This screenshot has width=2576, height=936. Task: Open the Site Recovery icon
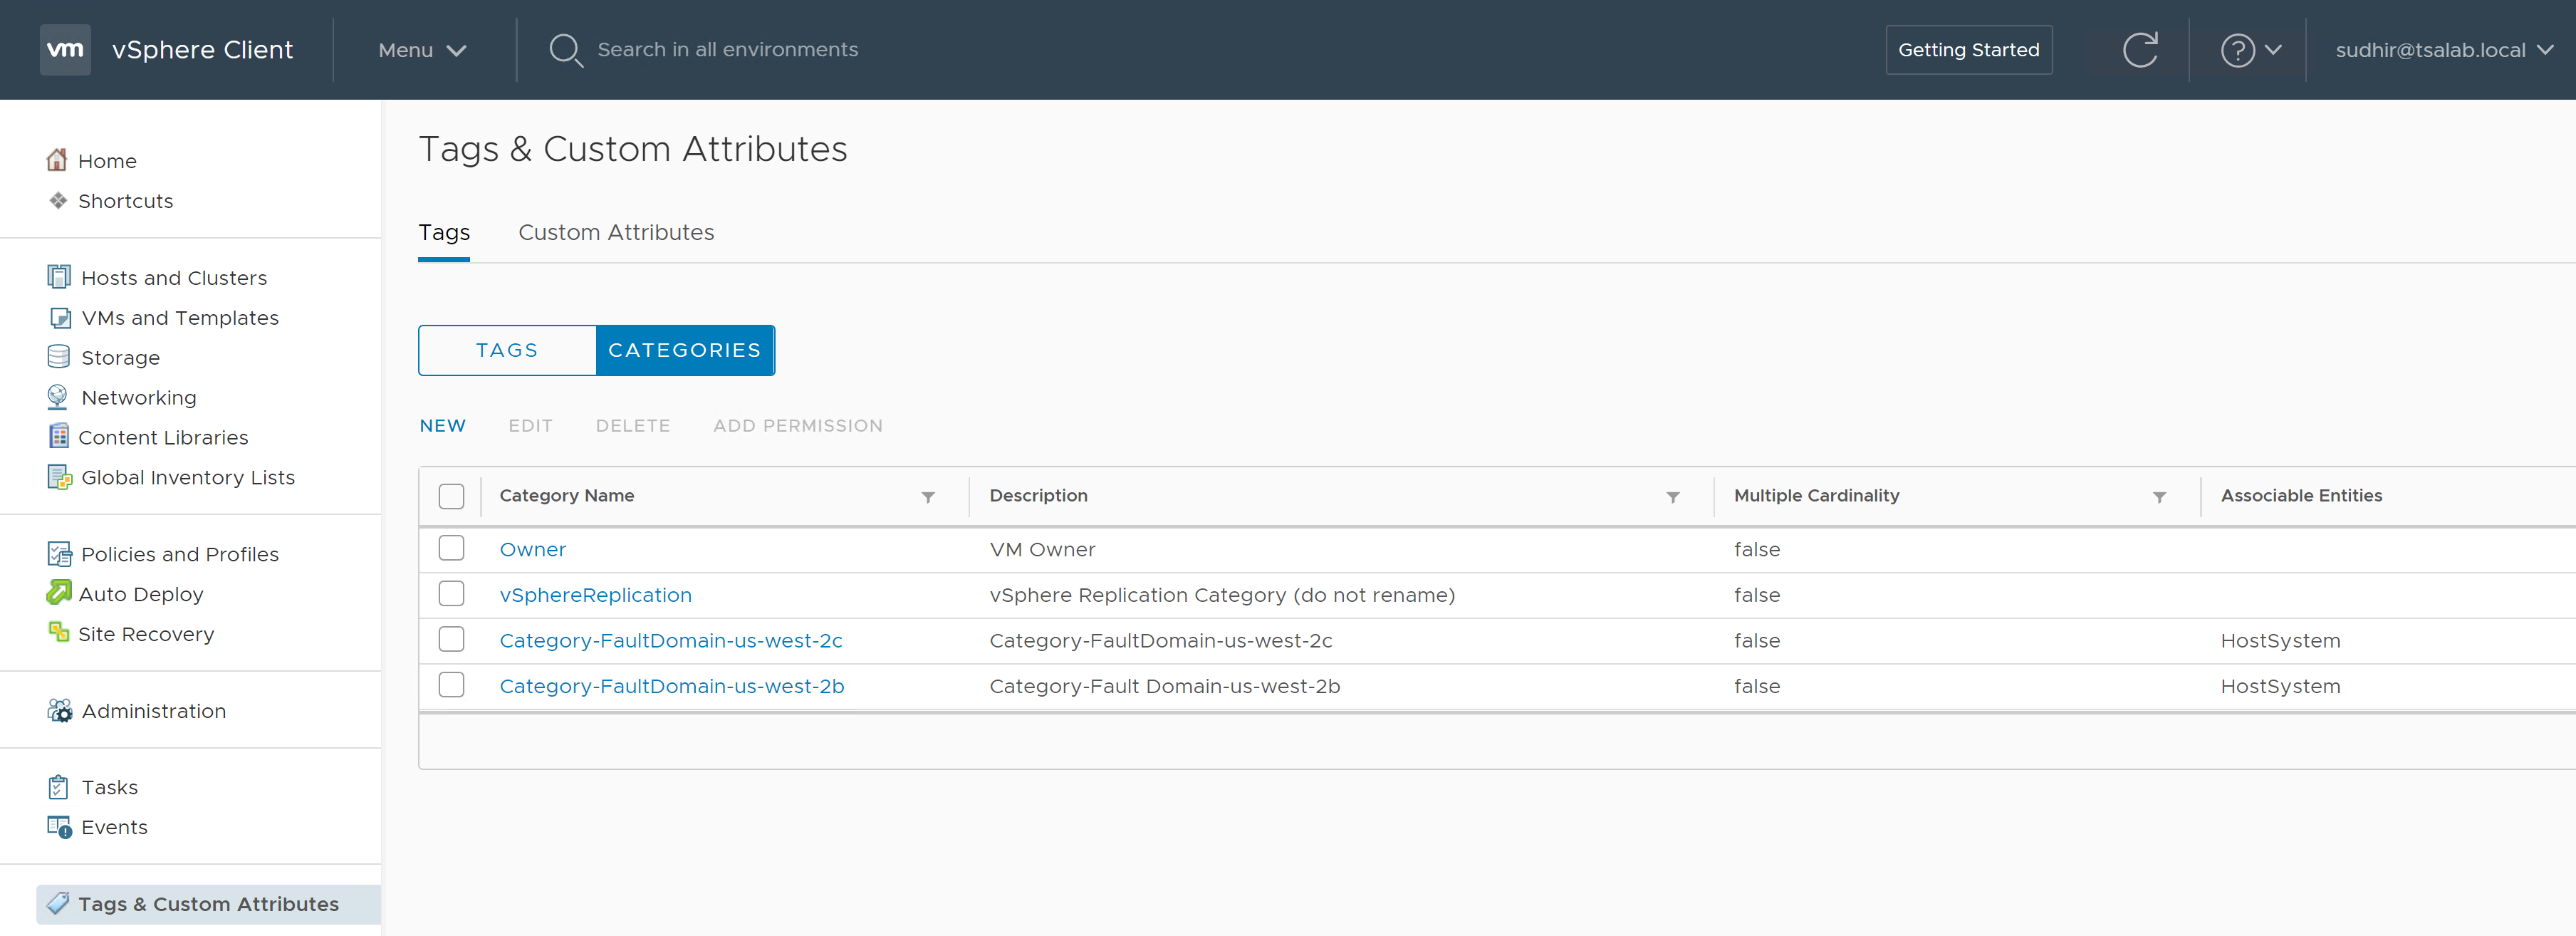[59, 633]
